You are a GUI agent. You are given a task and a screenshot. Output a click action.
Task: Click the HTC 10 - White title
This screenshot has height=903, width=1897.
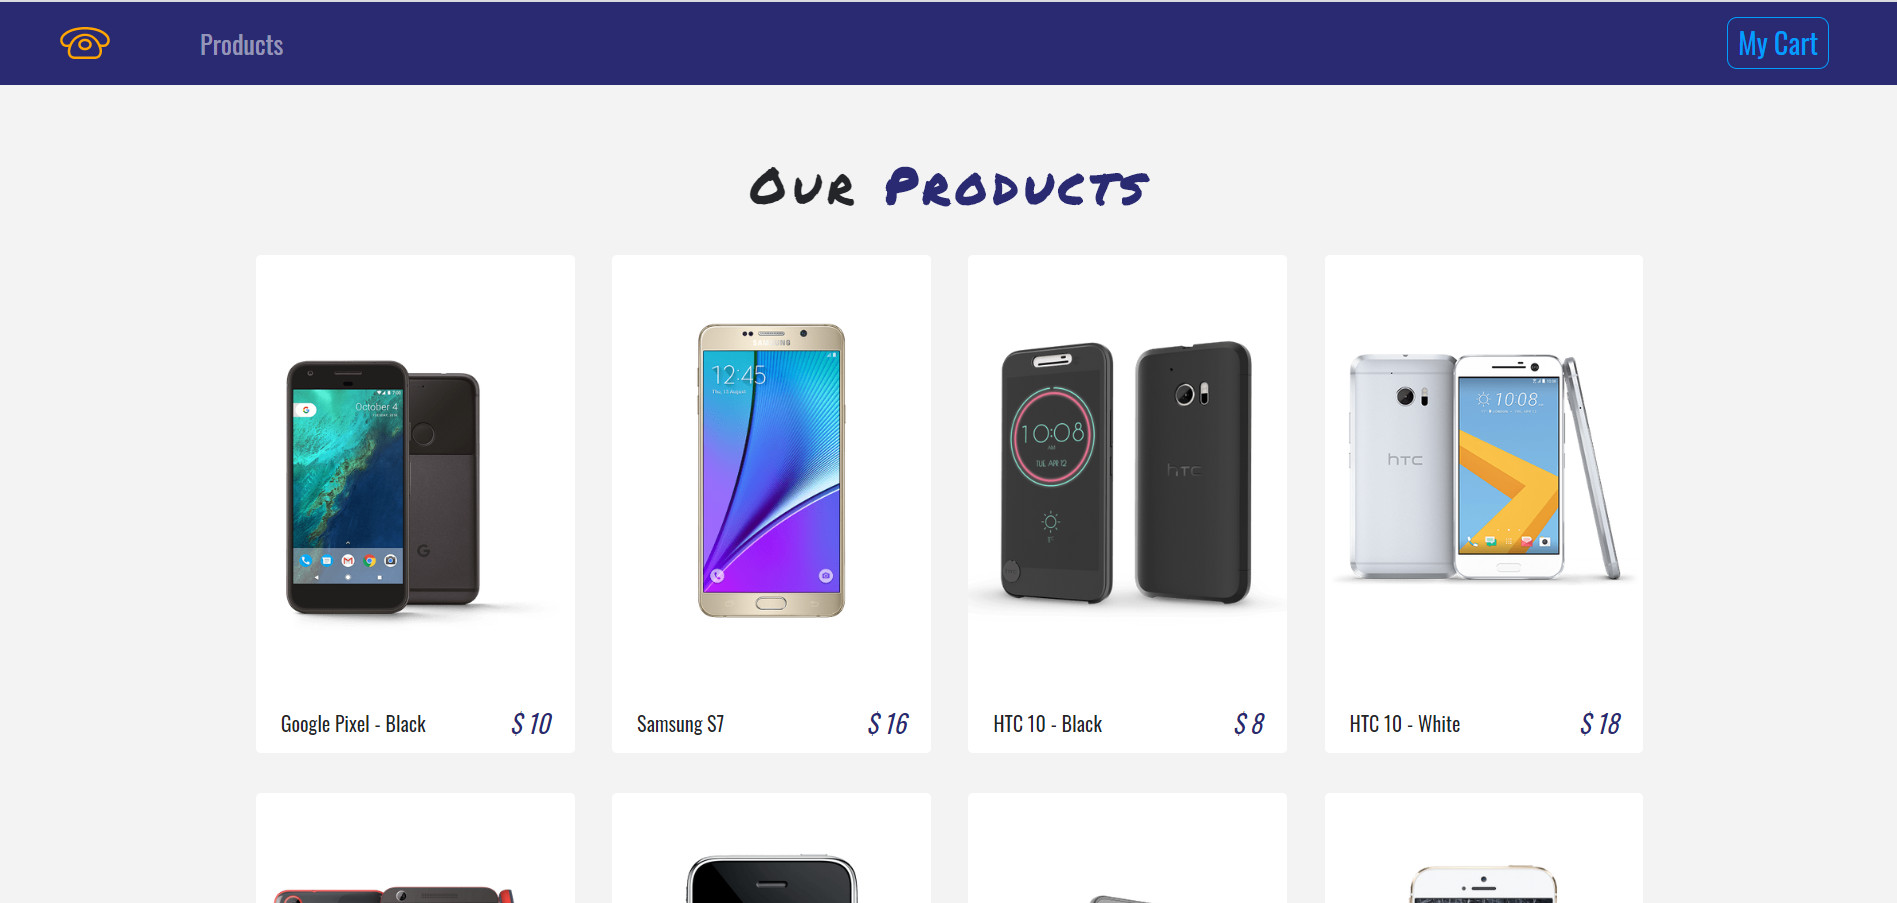pos(1404,724)
